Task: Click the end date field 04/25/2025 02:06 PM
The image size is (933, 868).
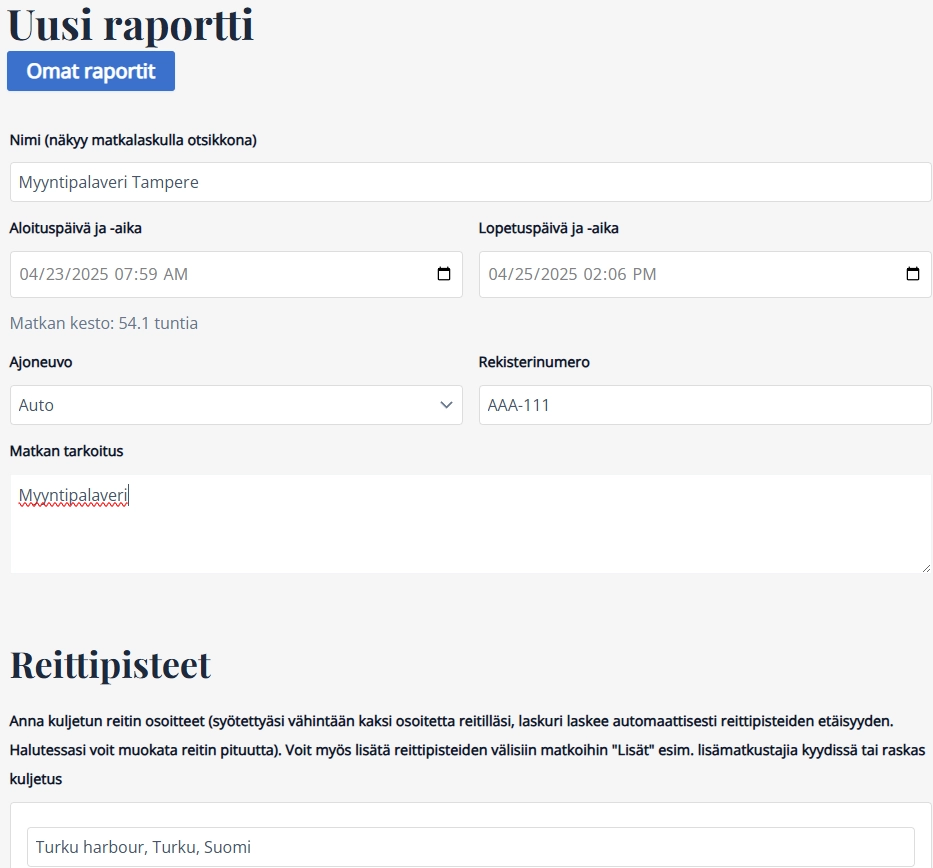Action: (x=705, y=274)
